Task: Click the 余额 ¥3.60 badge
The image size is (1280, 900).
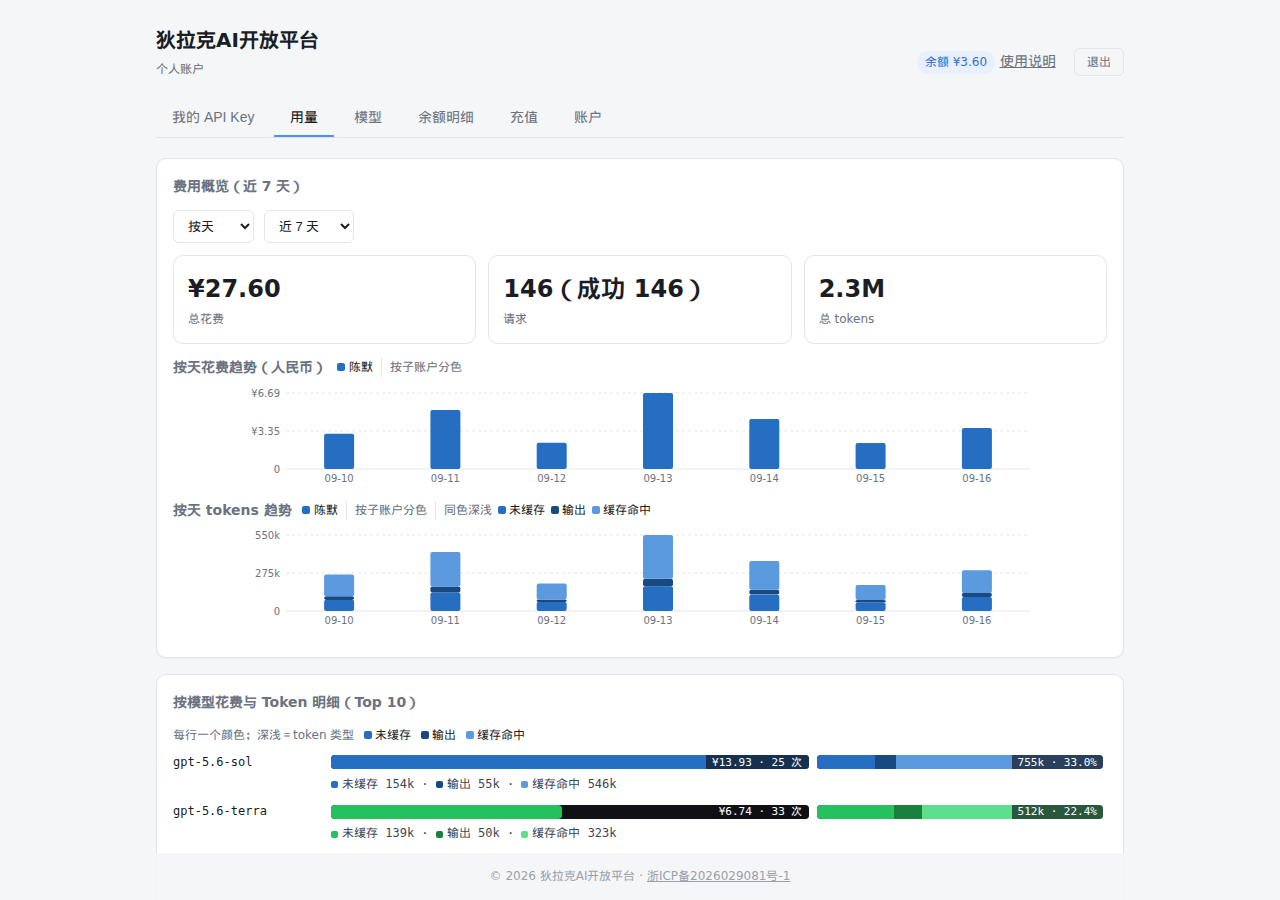Action: click(956, 62)
